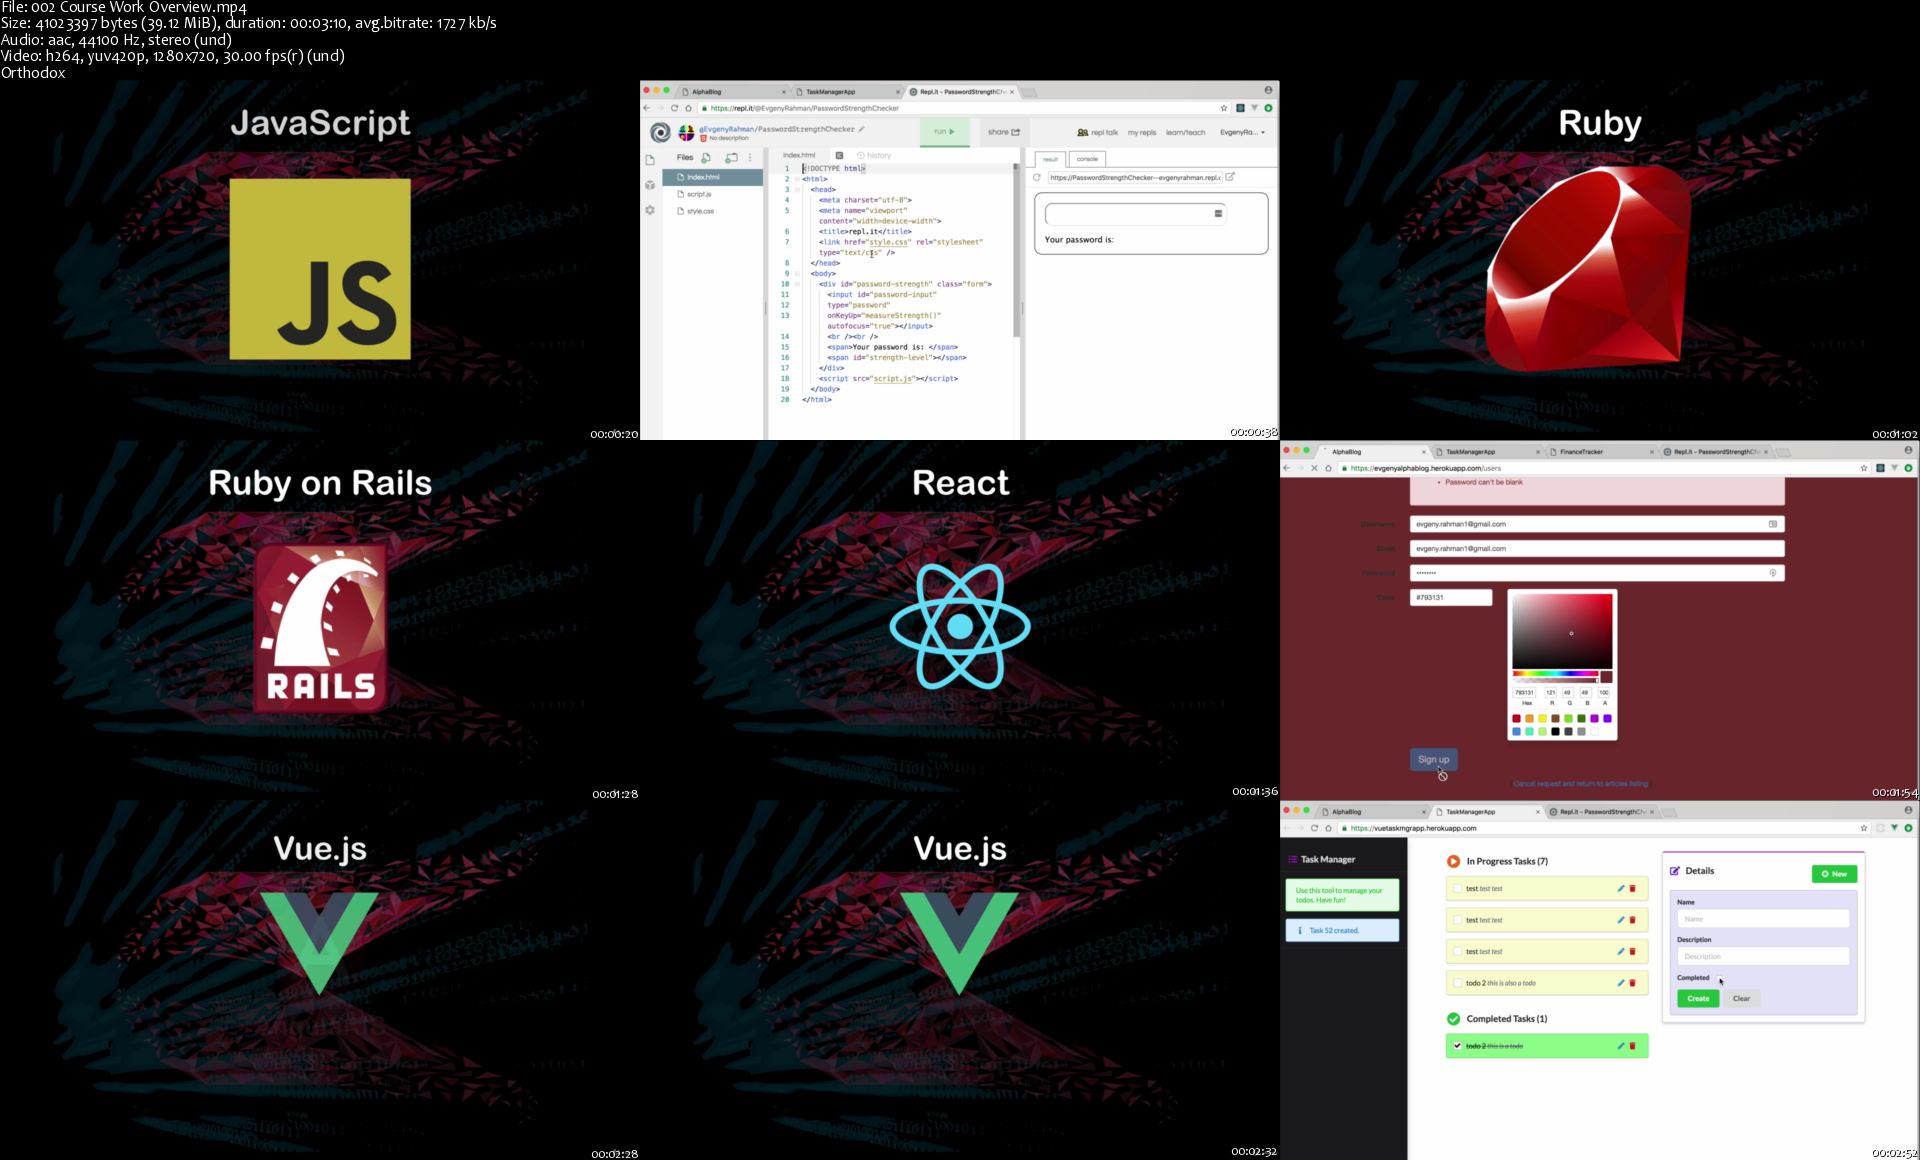
Task: Collapse the div fold on line 10
Action: [x=797, y=284]
